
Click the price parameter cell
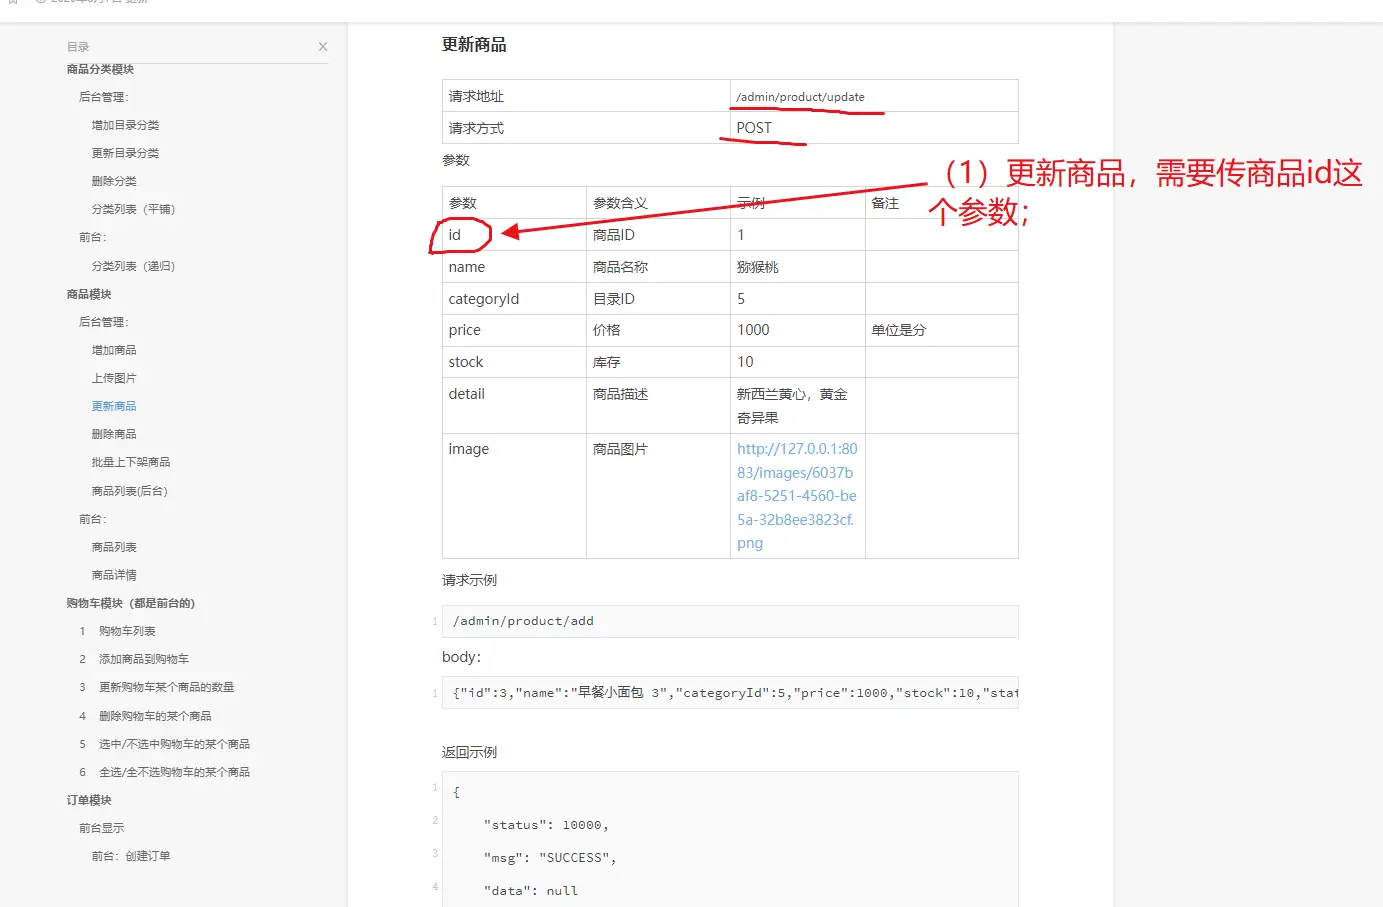[x=514, y=330]
